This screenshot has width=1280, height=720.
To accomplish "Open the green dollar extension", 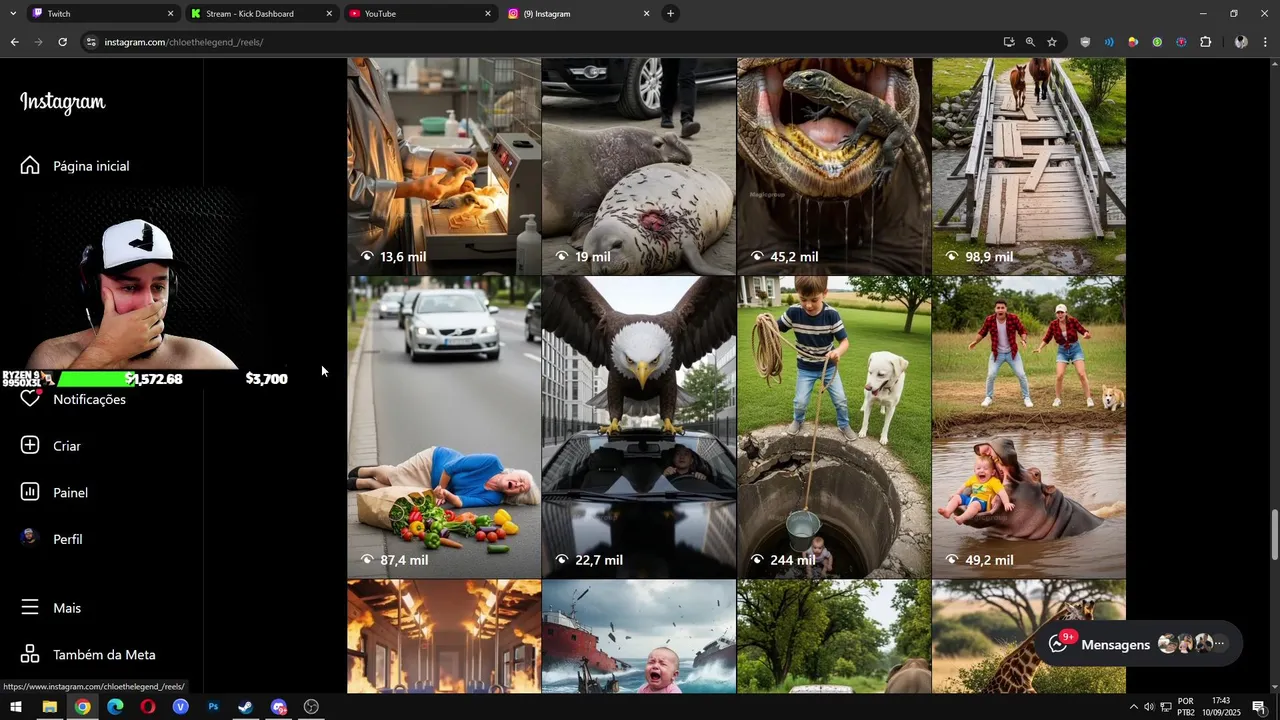I will [x=1157, y=42].
